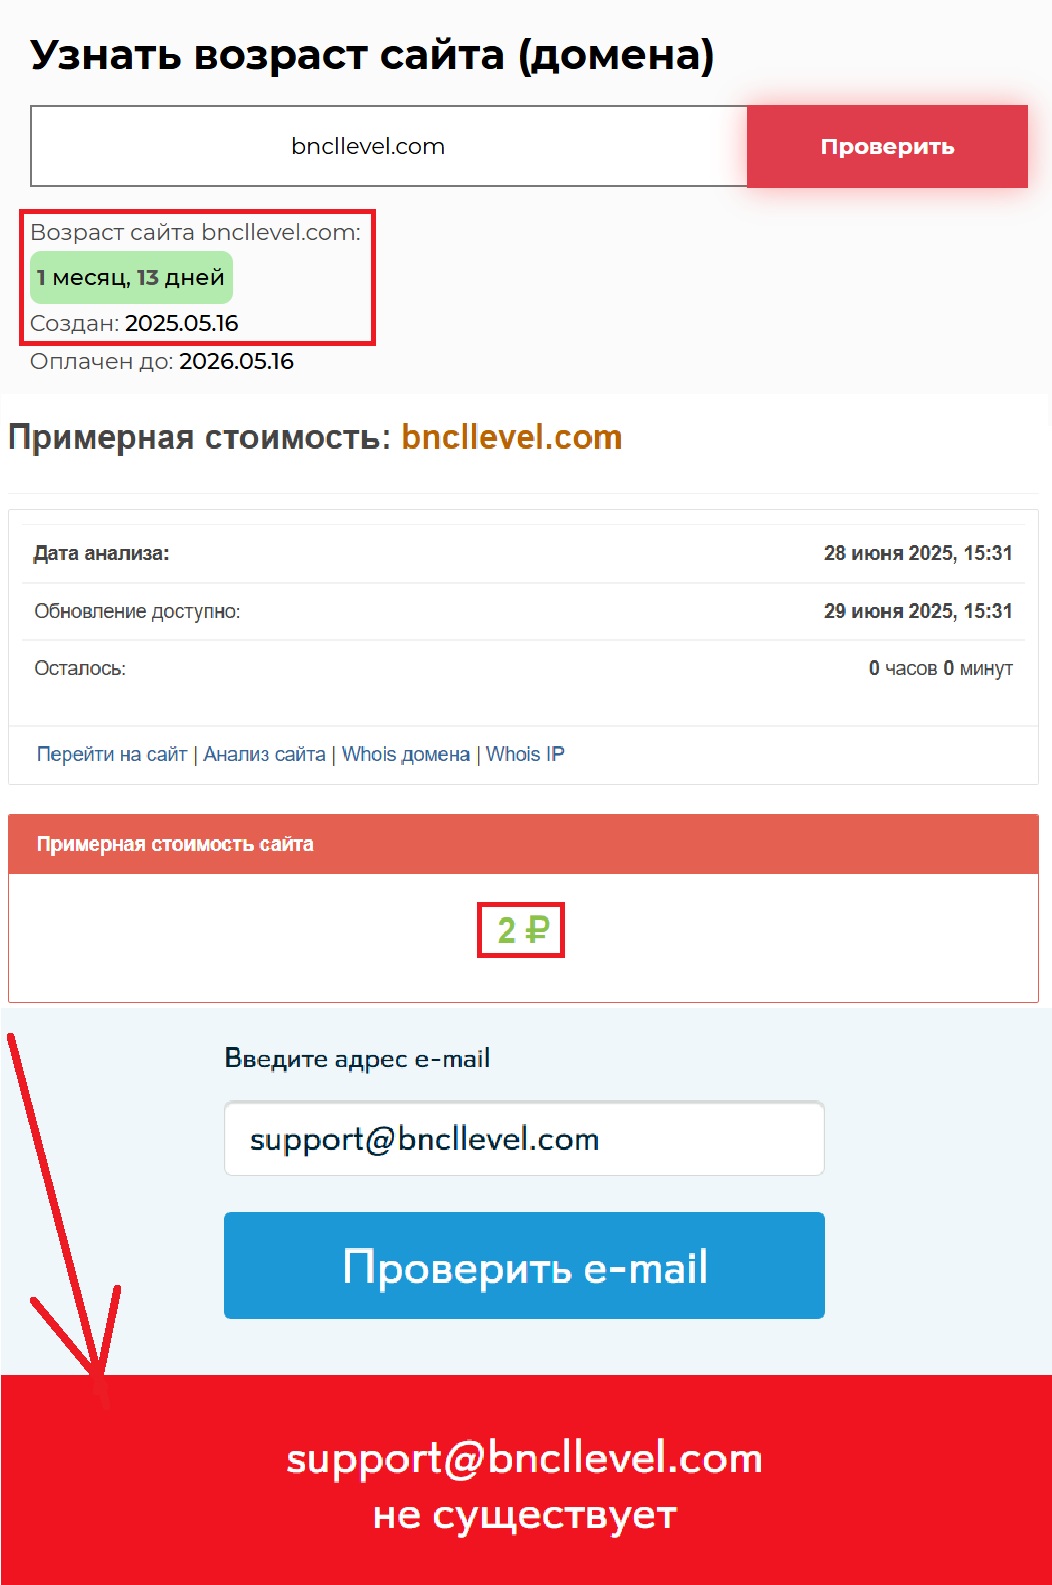This screenshot has height=1585, width=1052.
Task: Open the 'Whois домена' link
Action: pos(406,754)
